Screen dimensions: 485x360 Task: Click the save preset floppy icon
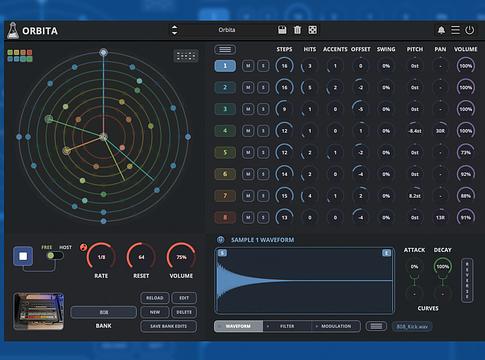pyautogui.click(x=282, y=30)
